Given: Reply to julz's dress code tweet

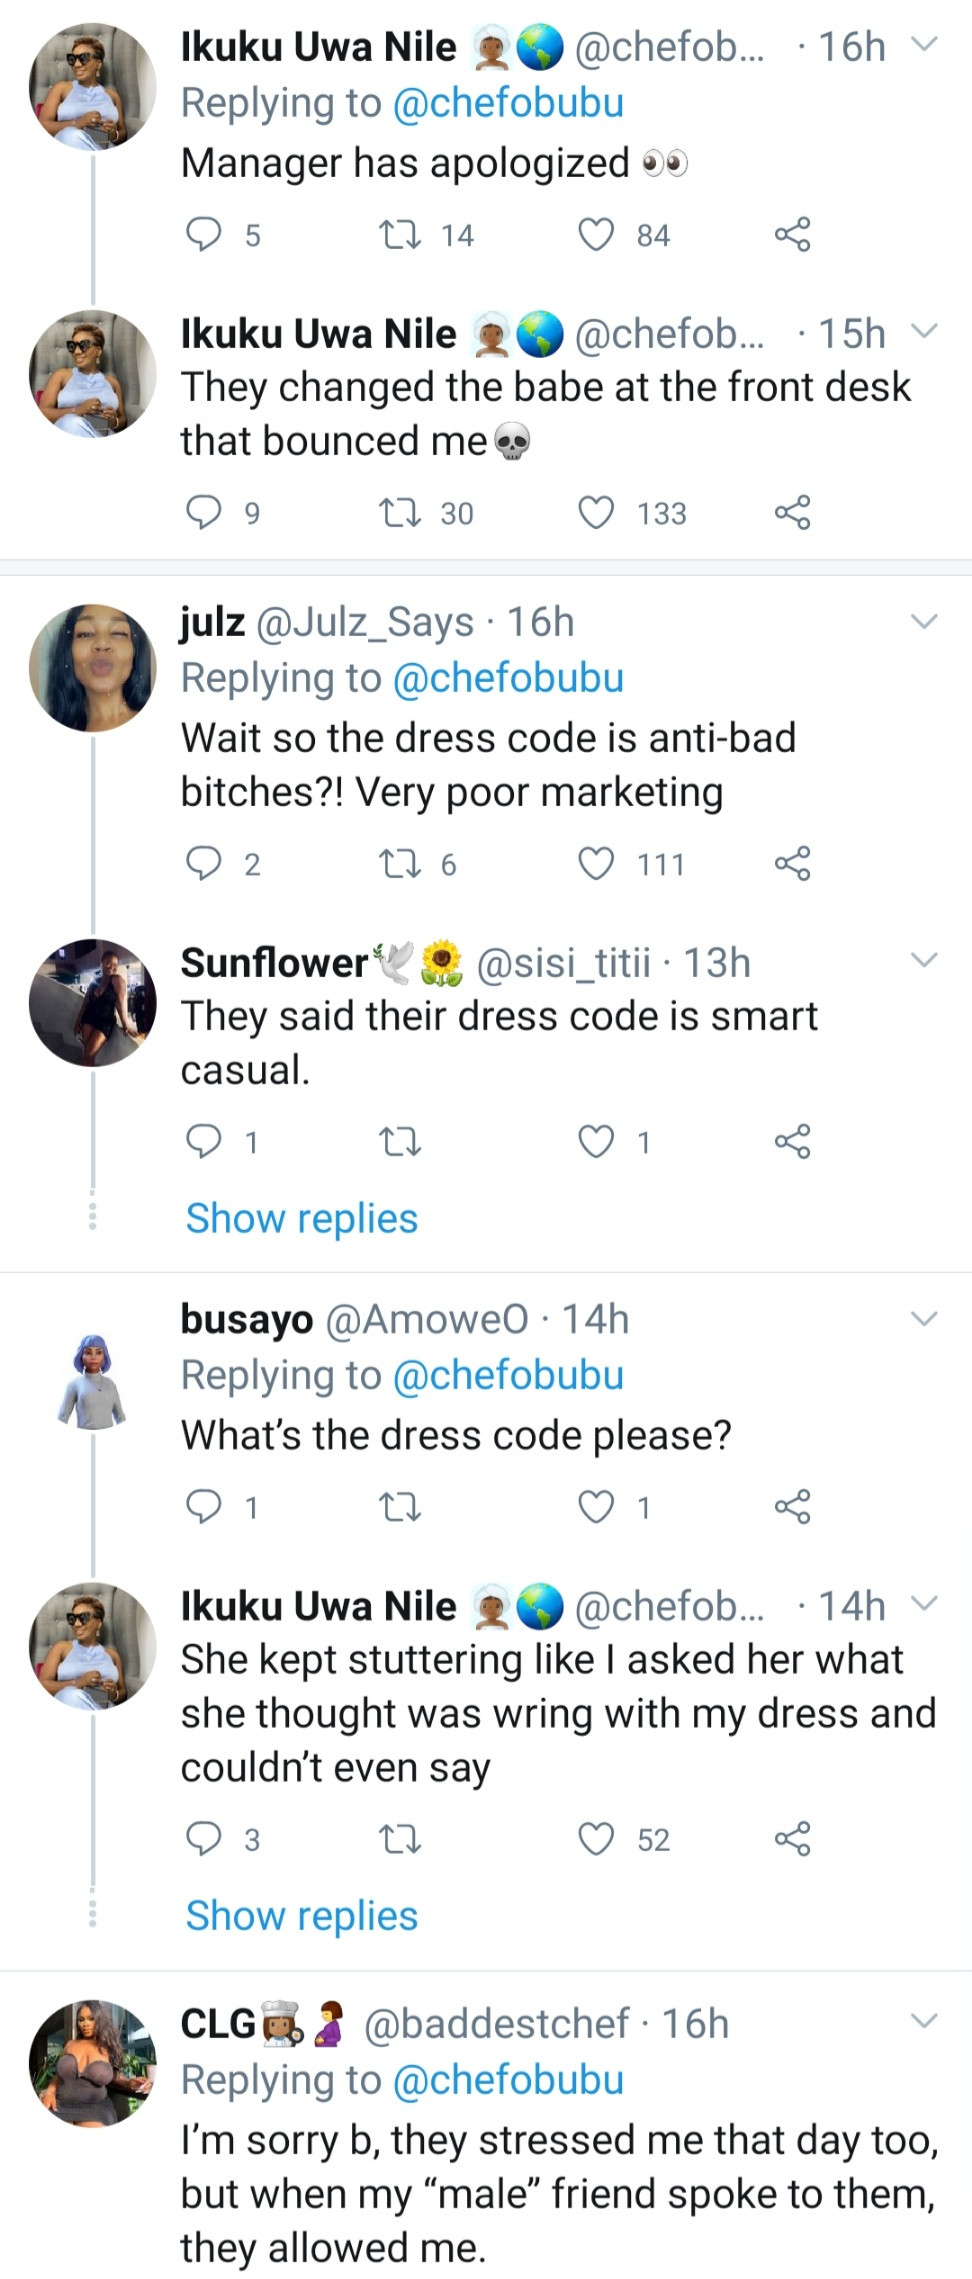Looking at the screenshot, I should coord(205,863).
